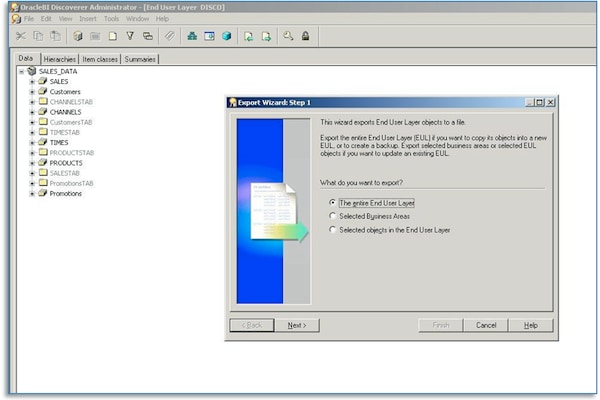Image resolution: width=600 pixels, height=400 pixels.
Task: Expand the TIMESTAB folder node
Action: (32, 132)
